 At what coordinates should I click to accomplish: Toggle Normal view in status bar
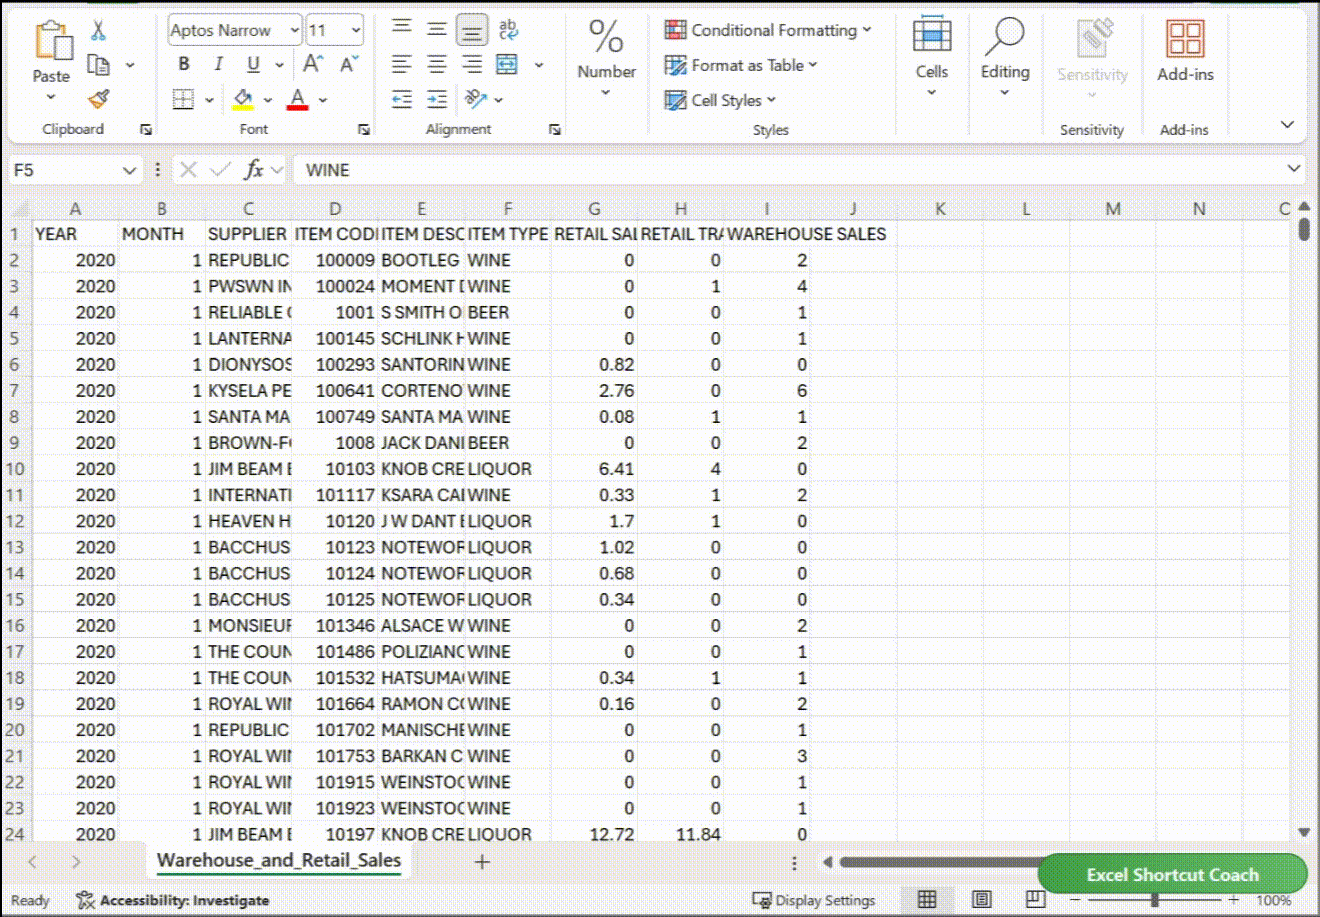[x=927, y=900]
